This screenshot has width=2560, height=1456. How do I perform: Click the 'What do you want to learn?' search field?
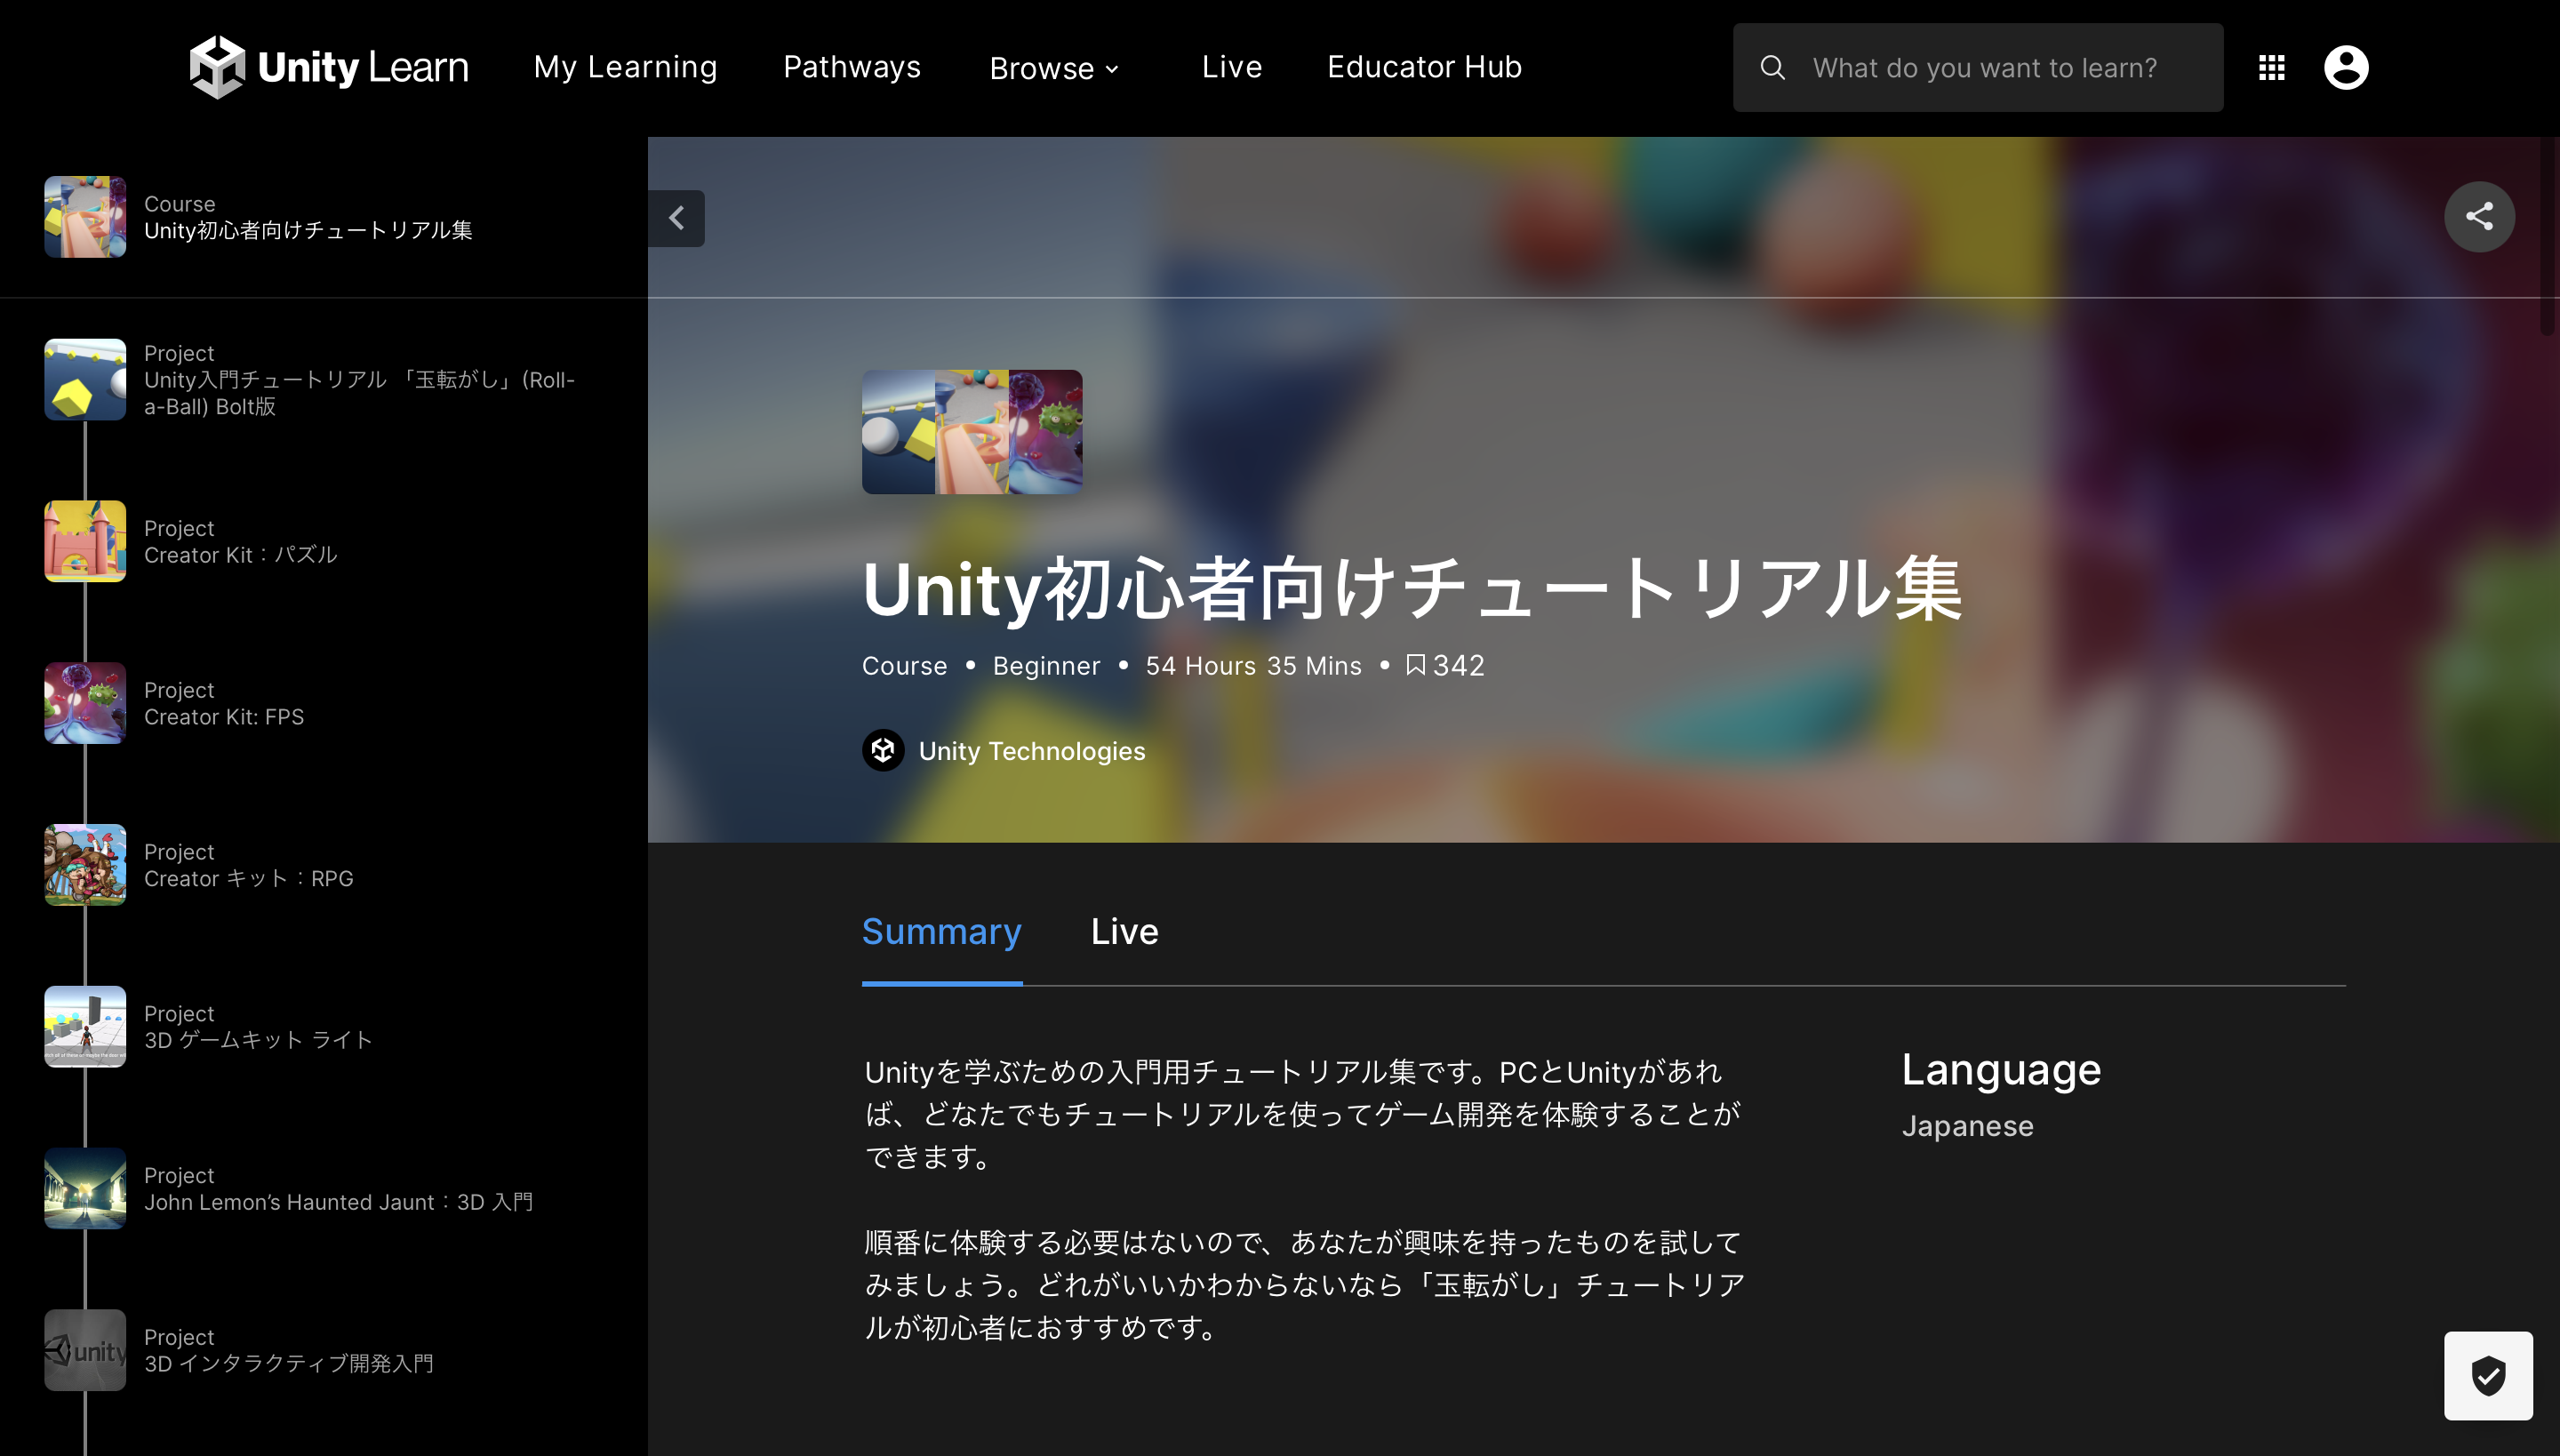1977,67
